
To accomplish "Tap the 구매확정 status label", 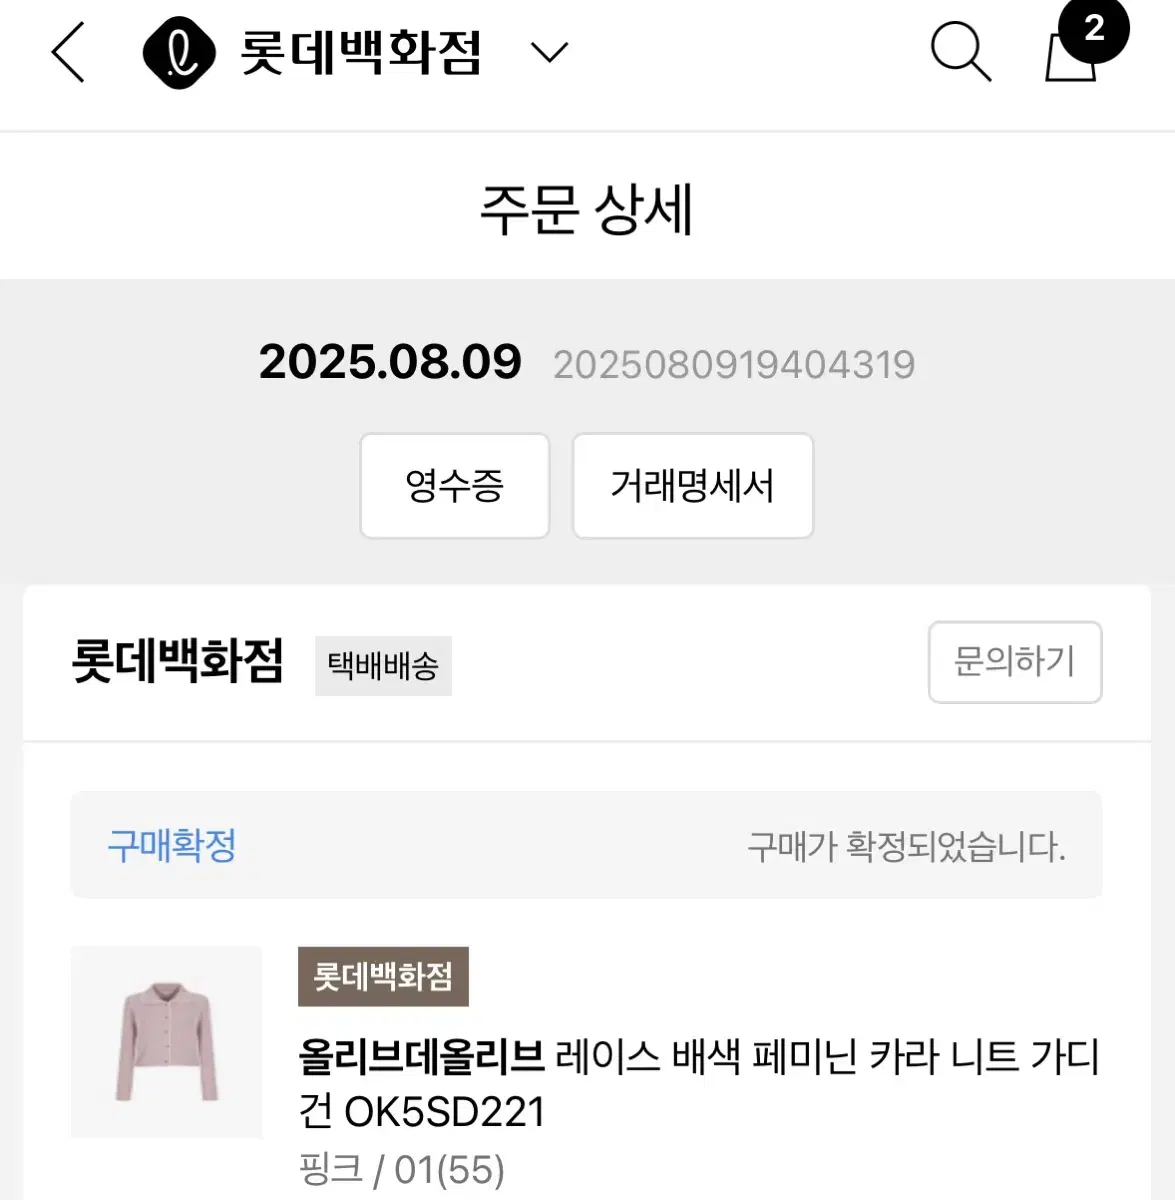I will click(x=172, y=845).
